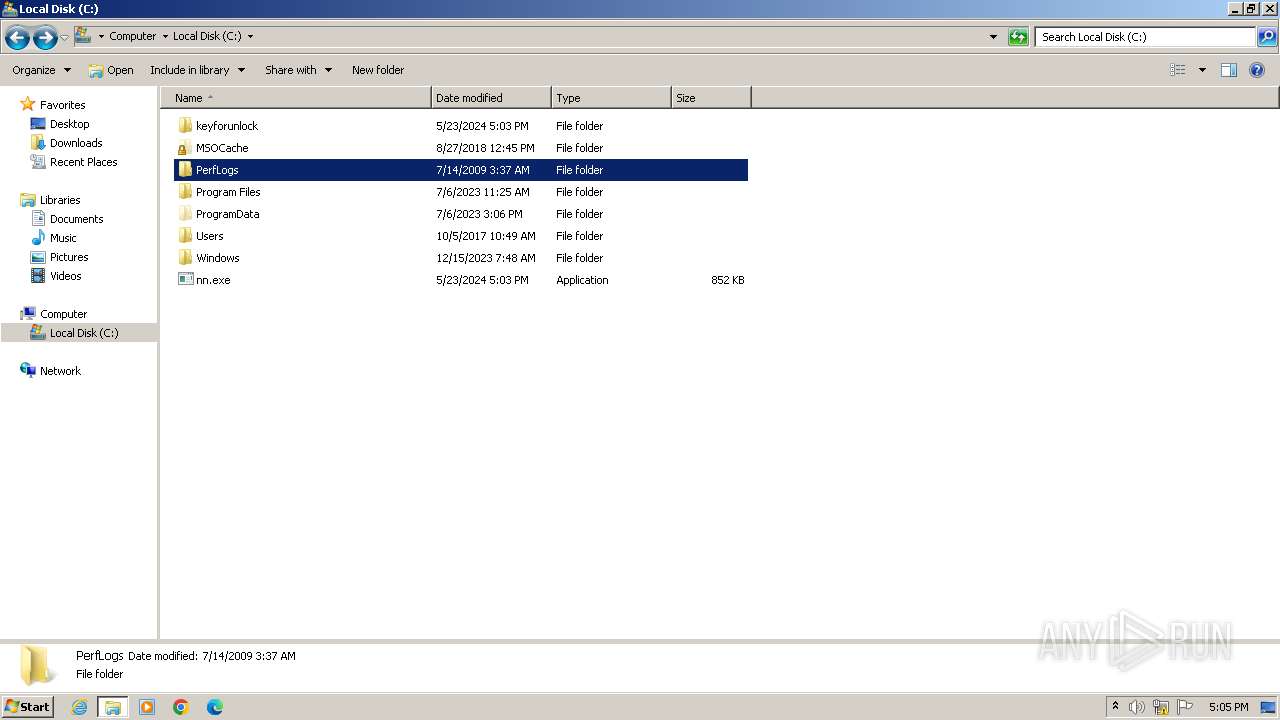This screenshot has height=720, width=1280.
Task: Click the network tray icon
Action: 1161,707
